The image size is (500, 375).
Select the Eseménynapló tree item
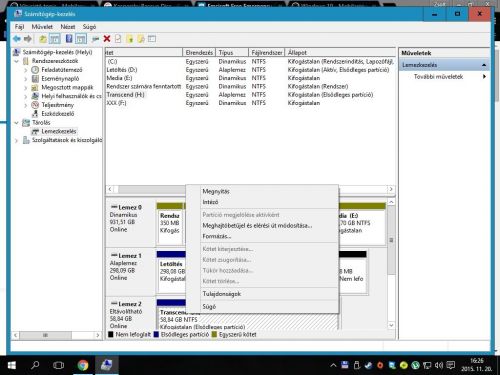60,79
